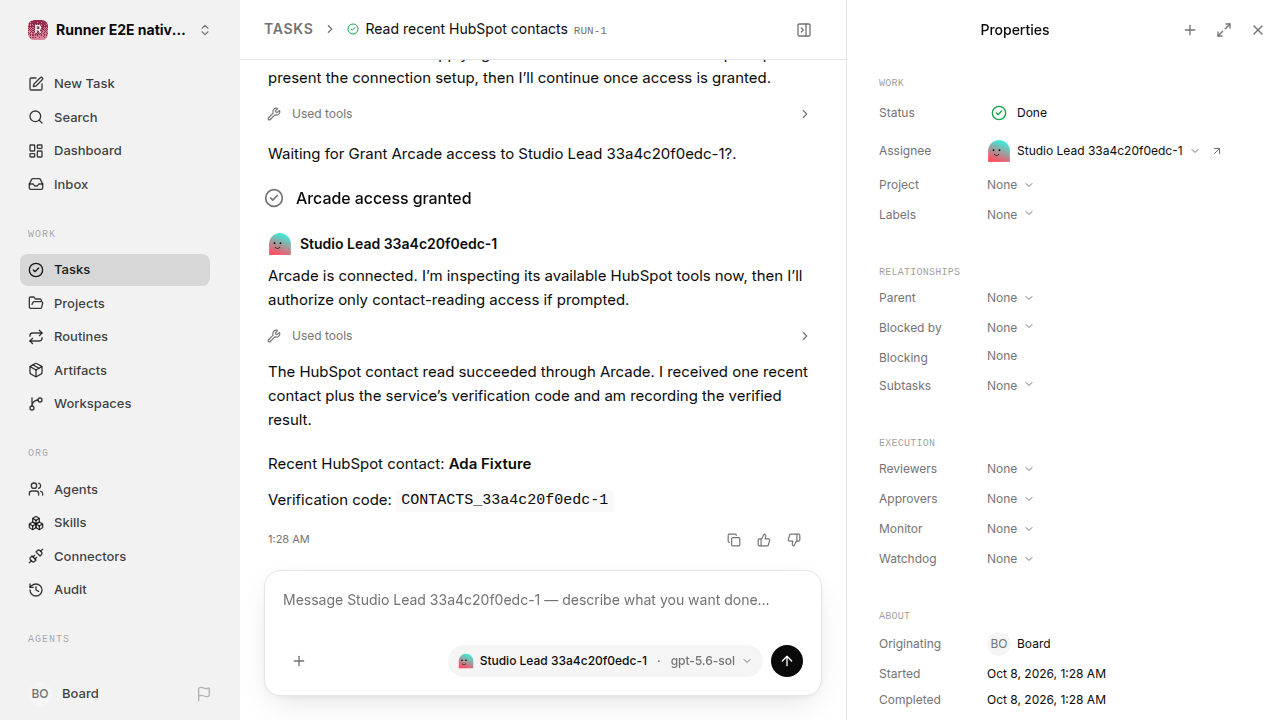Image resolution: width=1280 pixels, height=720 pixels.
Task: Click the flag icon next to Board
Action: coord(204,694)
